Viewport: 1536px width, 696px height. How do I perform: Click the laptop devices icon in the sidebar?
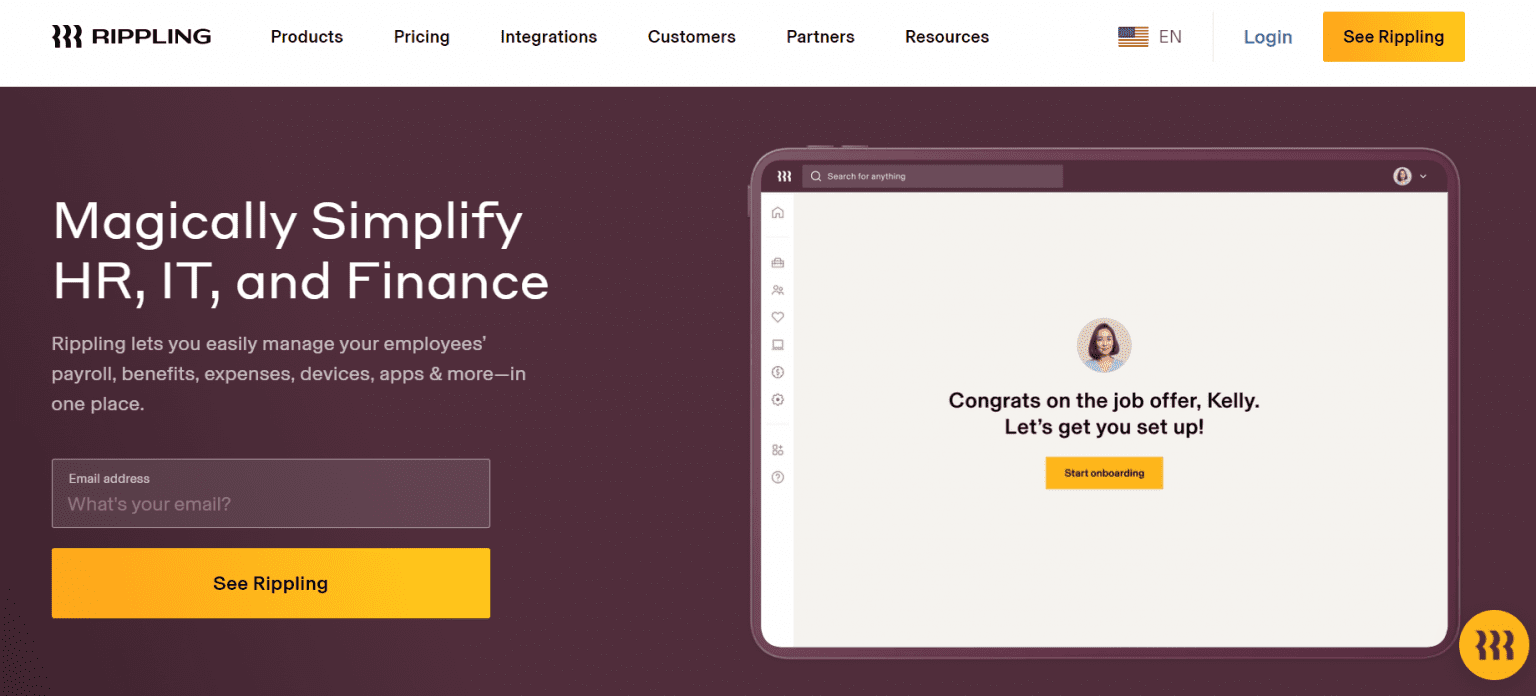click(x=778, y=345)
